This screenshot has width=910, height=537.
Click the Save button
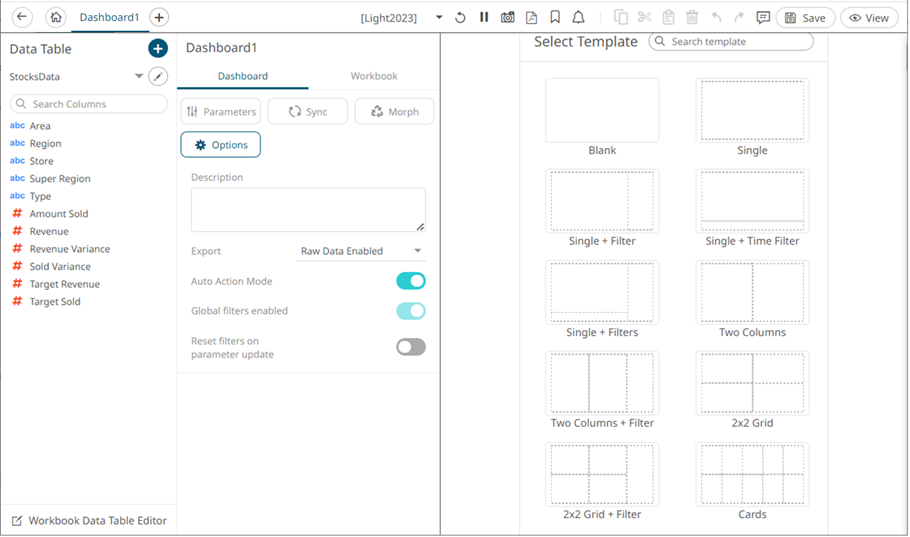[x=805, y=17]
